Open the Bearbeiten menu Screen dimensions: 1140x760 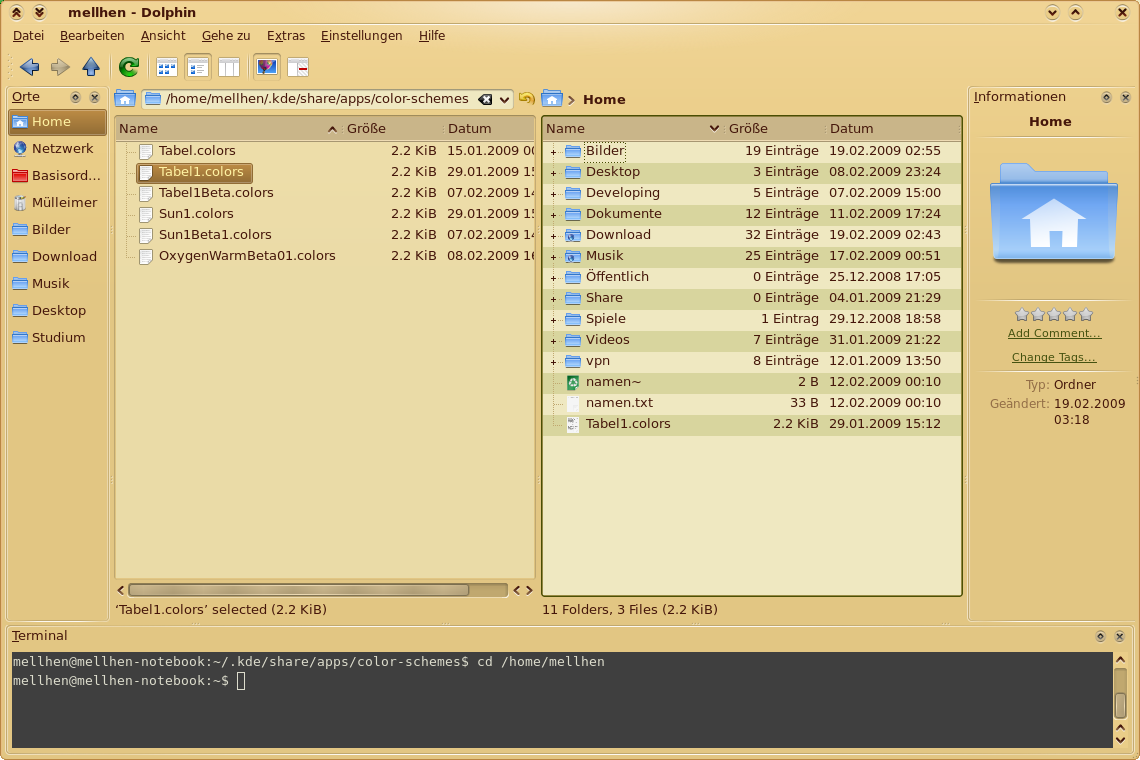click(92, 36)
